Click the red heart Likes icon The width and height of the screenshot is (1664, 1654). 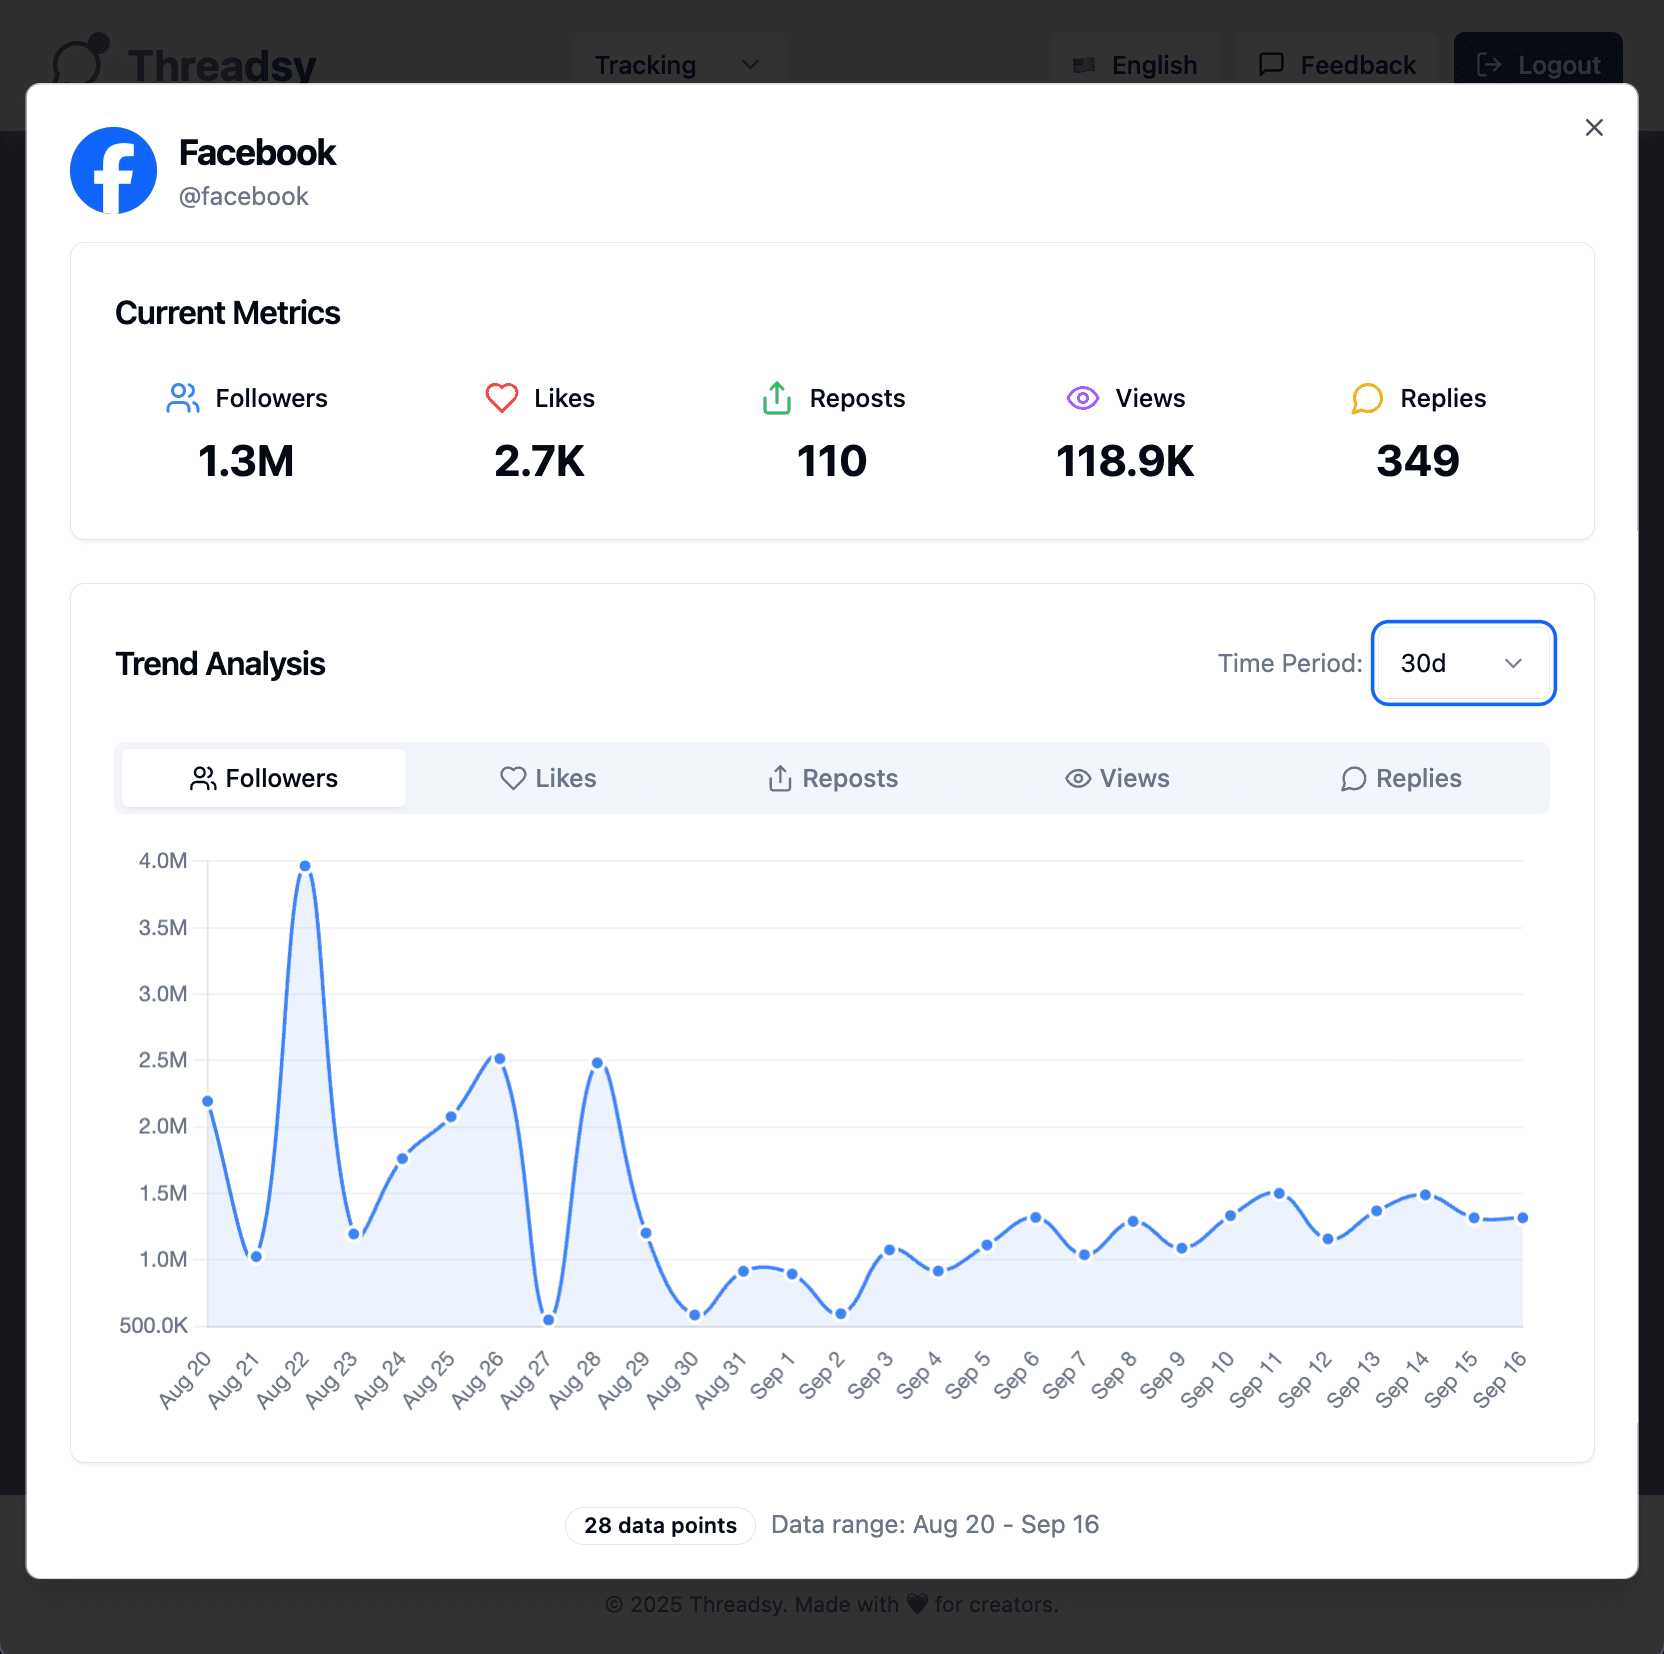501,397
